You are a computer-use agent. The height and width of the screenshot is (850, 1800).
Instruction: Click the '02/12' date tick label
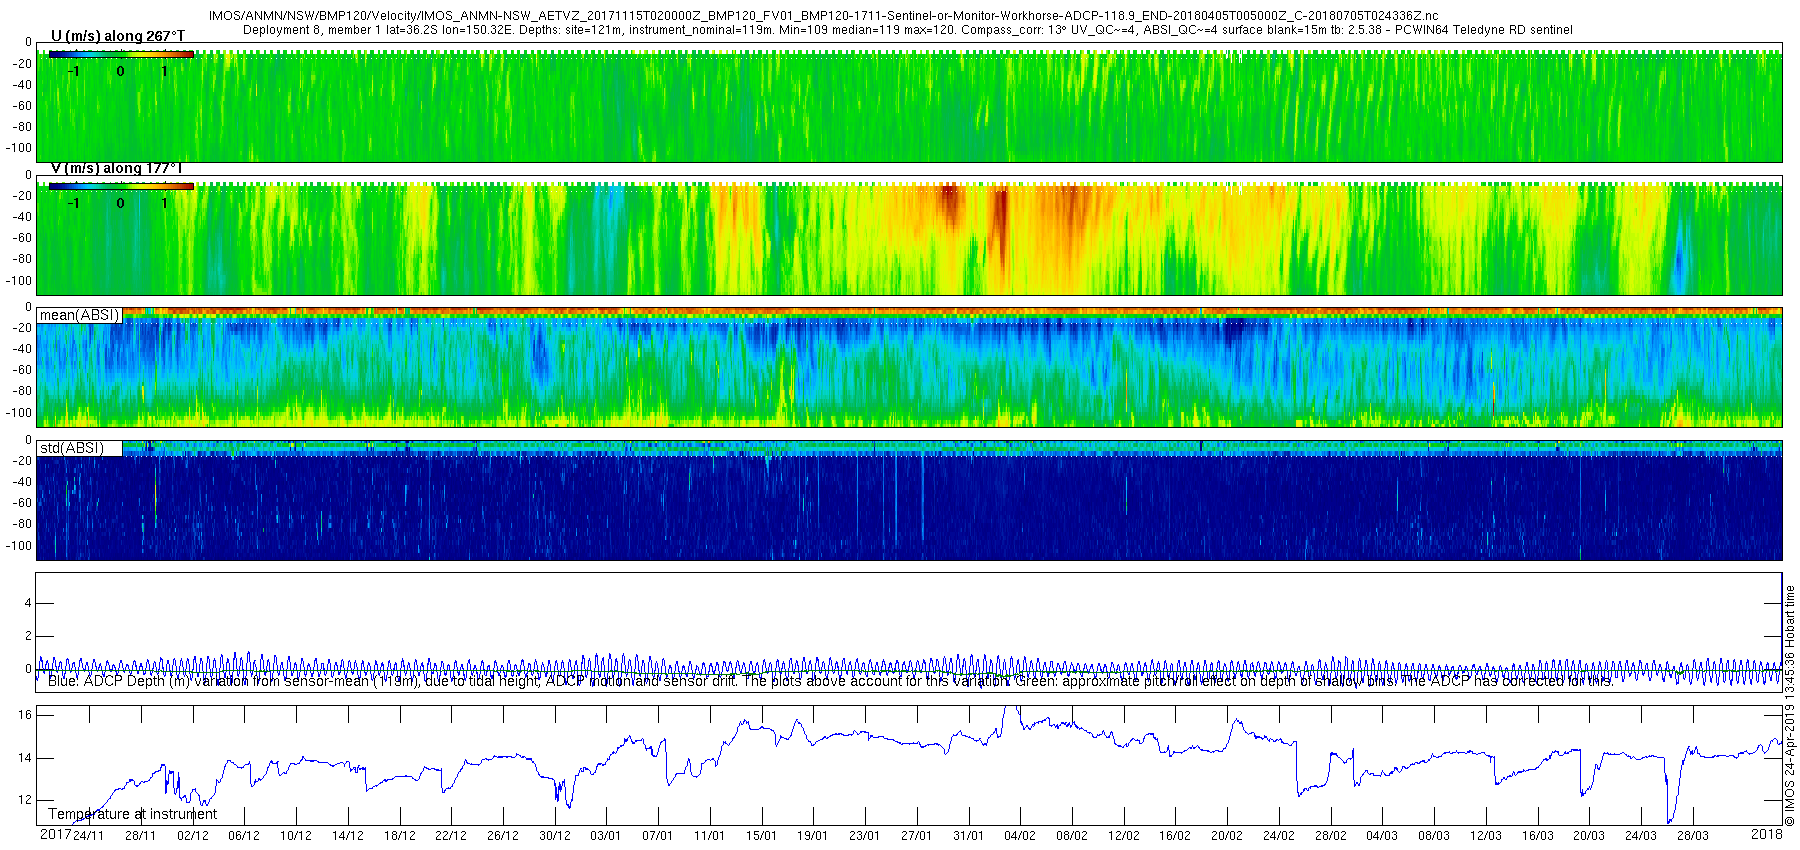pyautogui.click(x=193, y=836)
